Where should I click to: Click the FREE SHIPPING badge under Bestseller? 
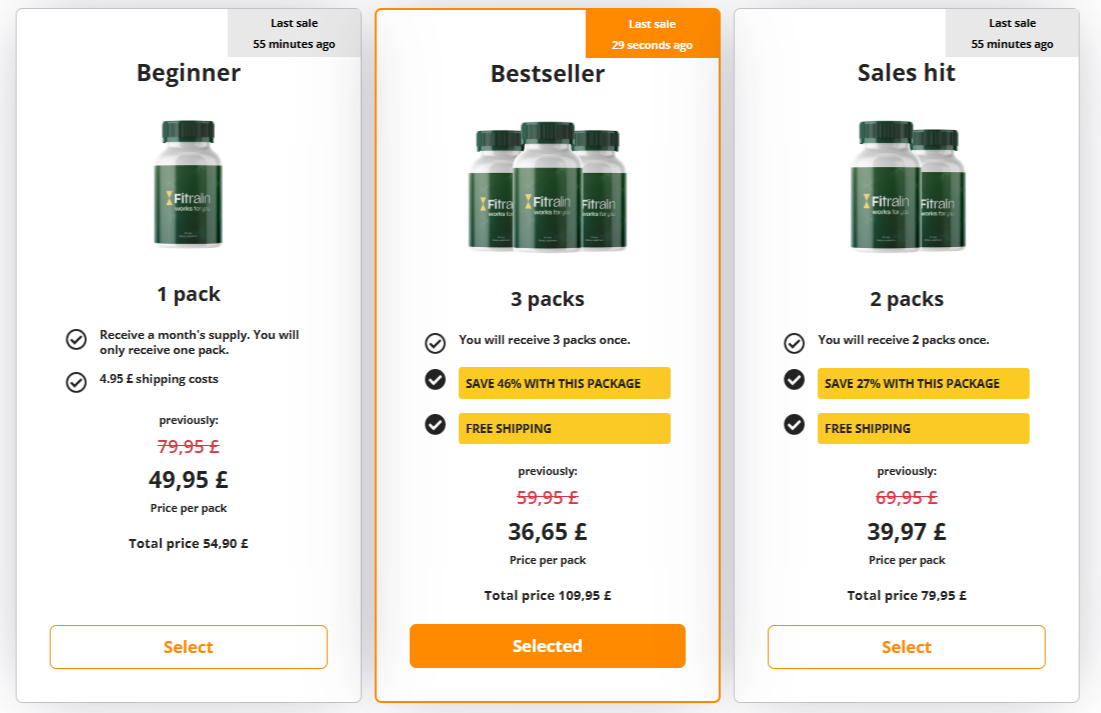(564, 428)
